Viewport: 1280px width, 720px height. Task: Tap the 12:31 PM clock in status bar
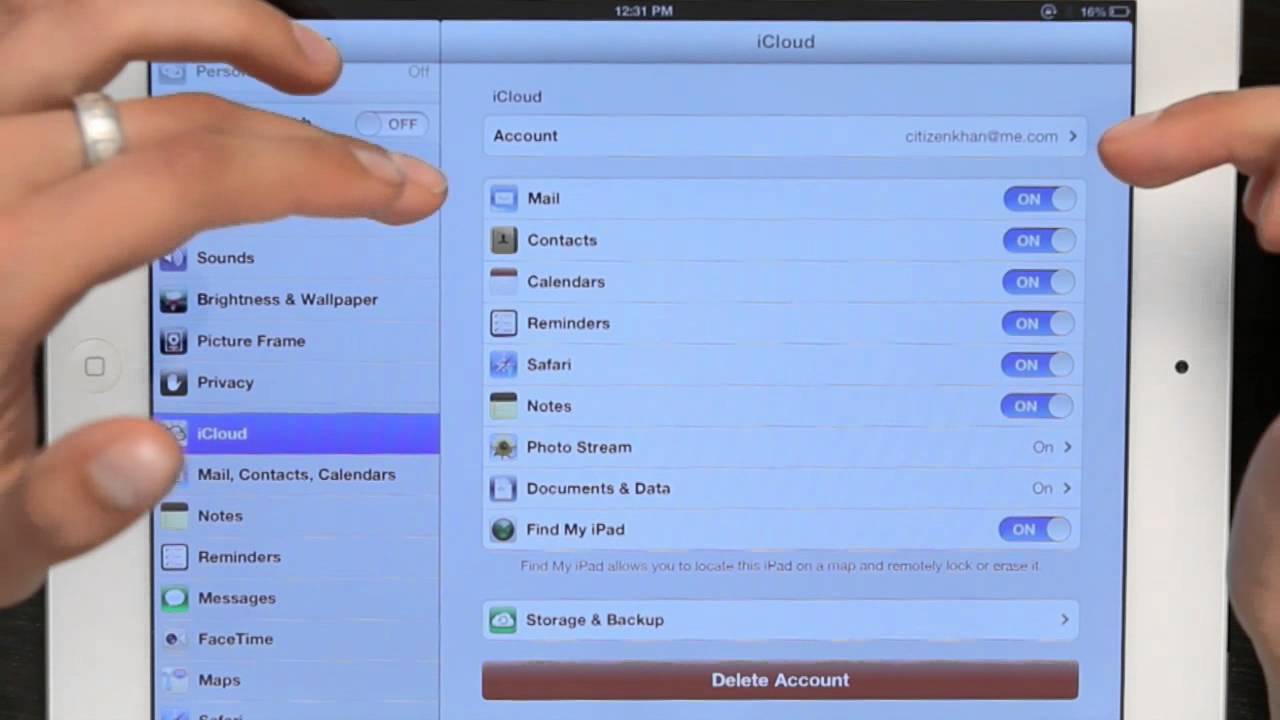(x=644, y=11)
